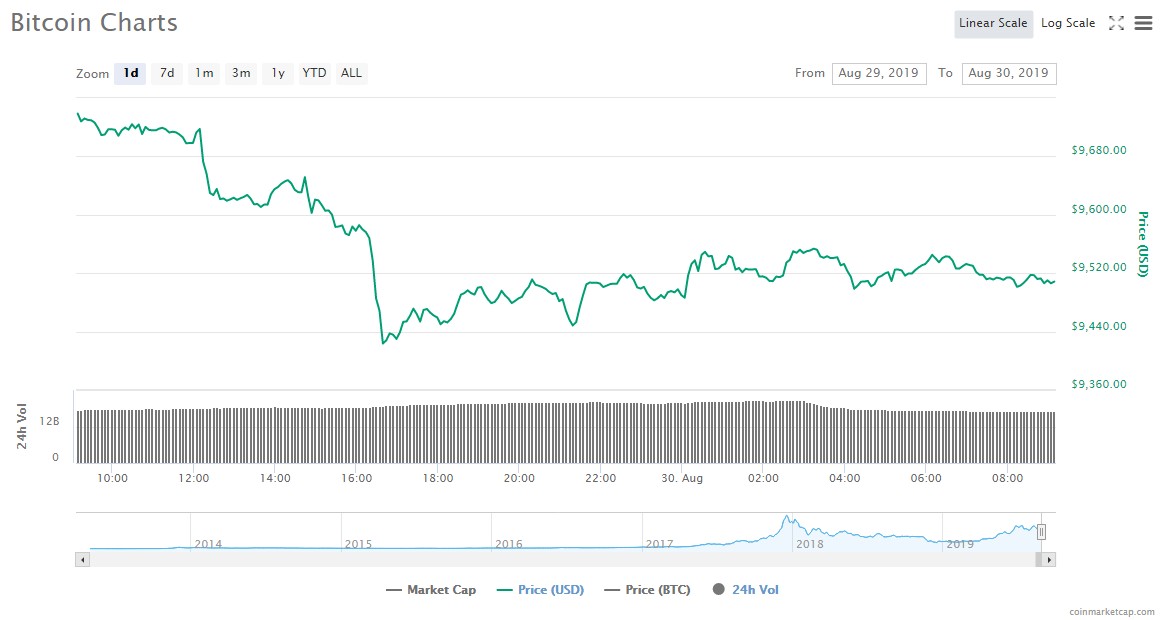This screenshot has height=620, width=1165.
Task: Click the 30. Aug time axis label
Action: pyautogui.click(x=682, y=478)
